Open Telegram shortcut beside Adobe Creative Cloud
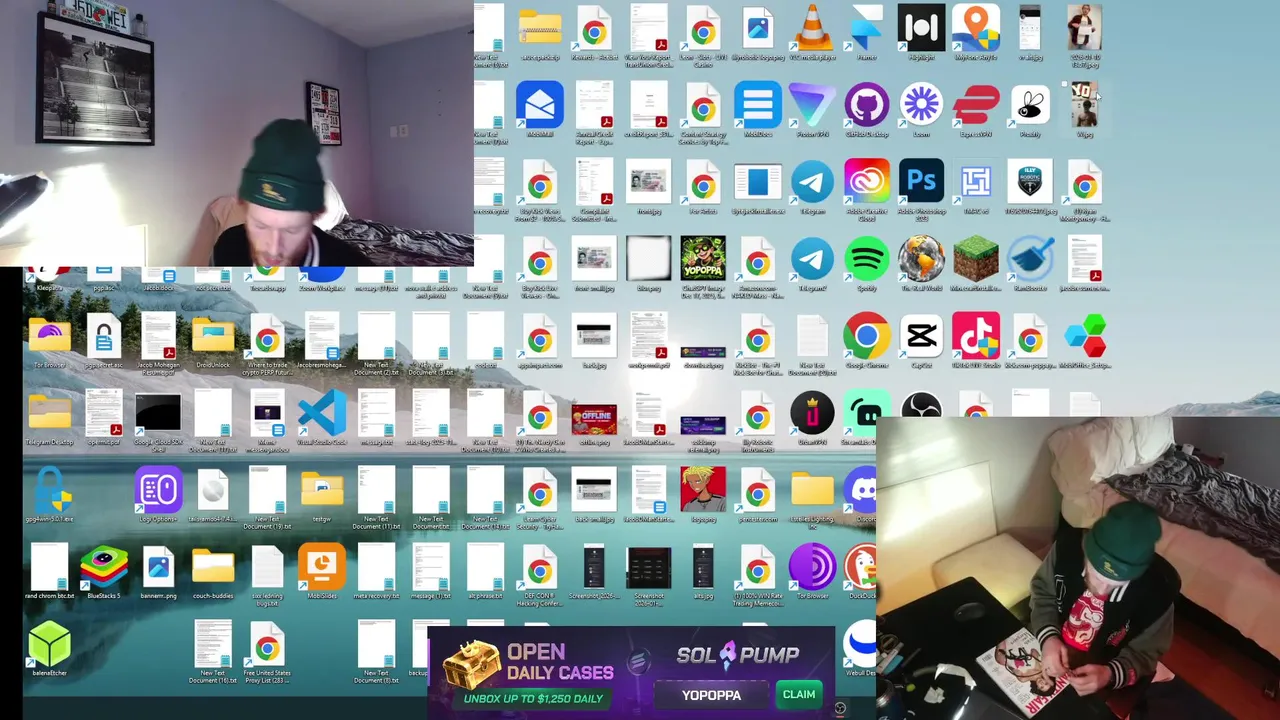The height and width of the screenshot is (720, 1280). (x=812, y=183)
